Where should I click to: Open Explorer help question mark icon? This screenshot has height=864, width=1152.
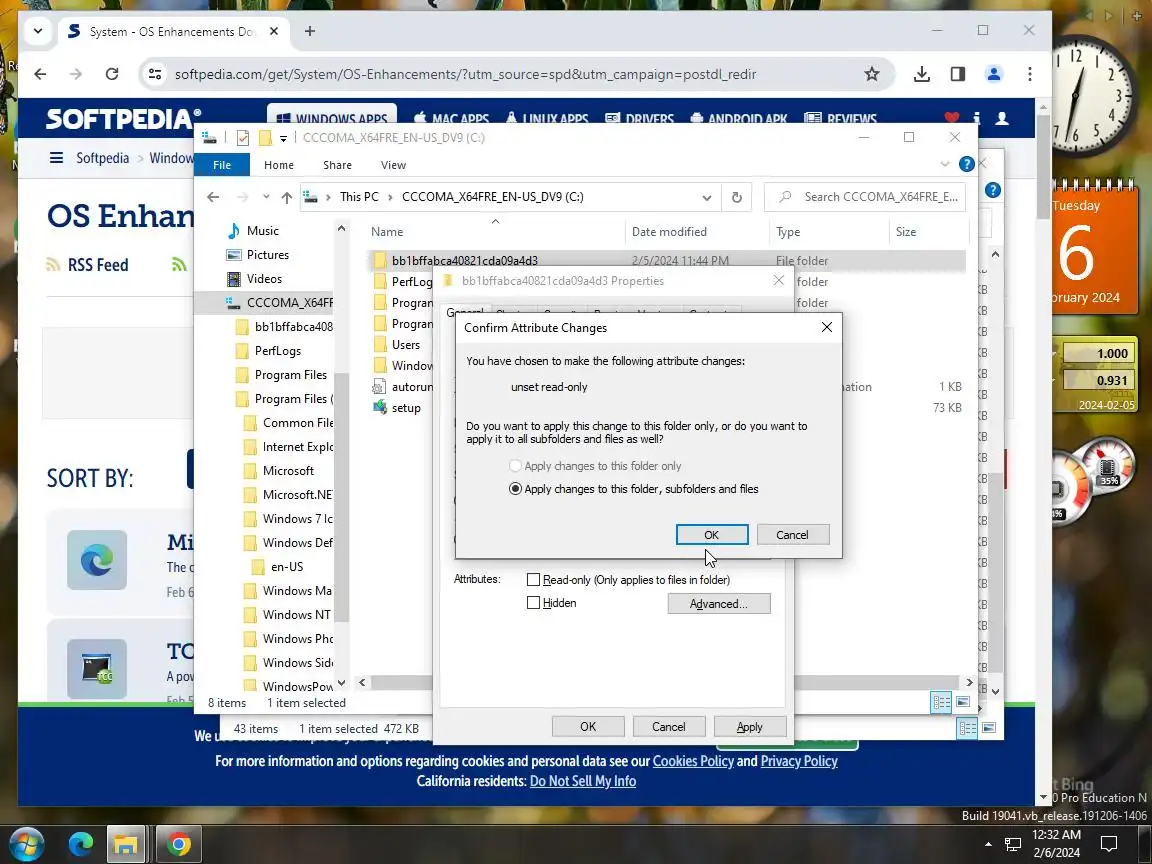[x=967, y=165]
